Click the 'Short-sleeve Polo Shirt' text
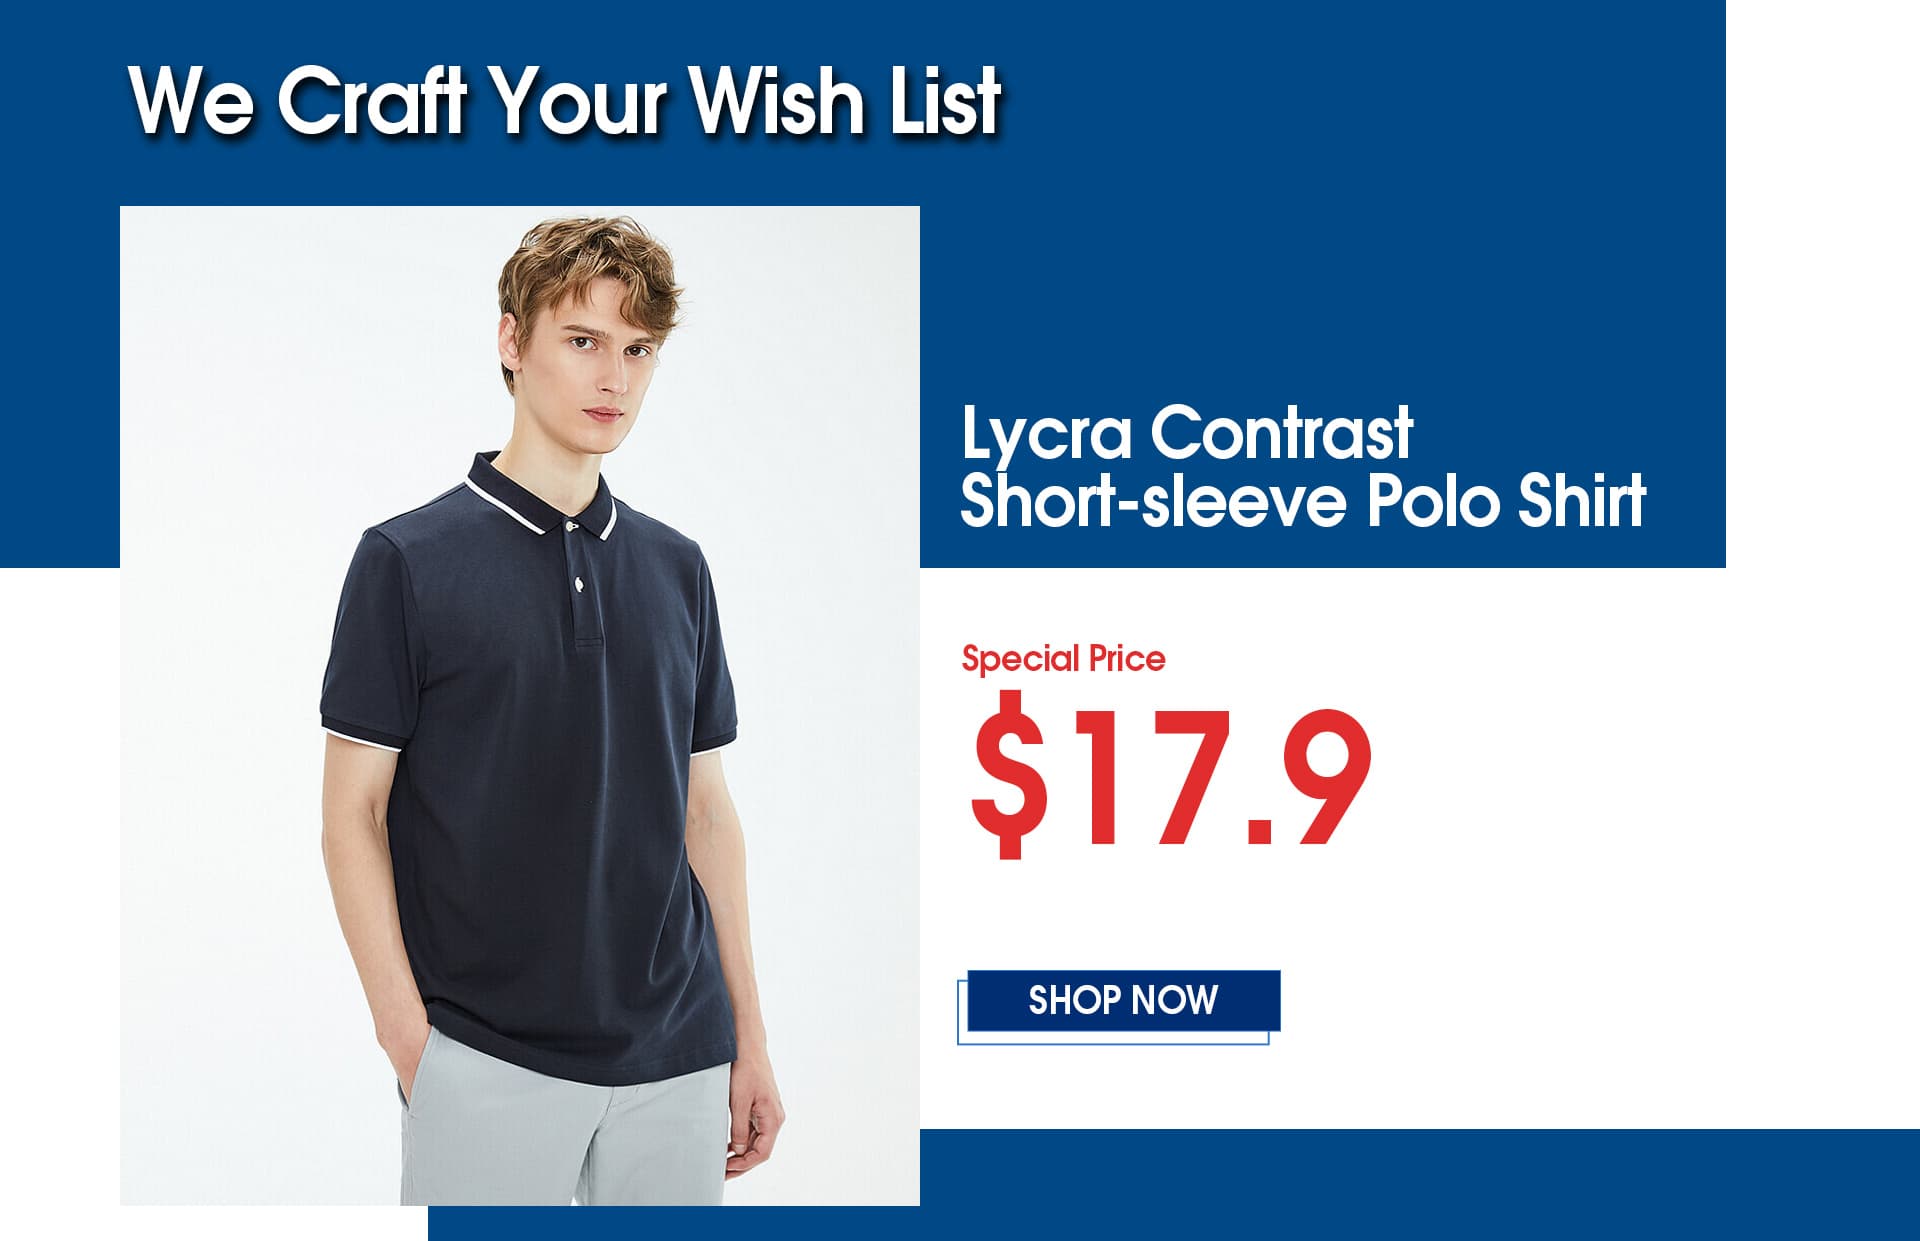 [1303, 500]
